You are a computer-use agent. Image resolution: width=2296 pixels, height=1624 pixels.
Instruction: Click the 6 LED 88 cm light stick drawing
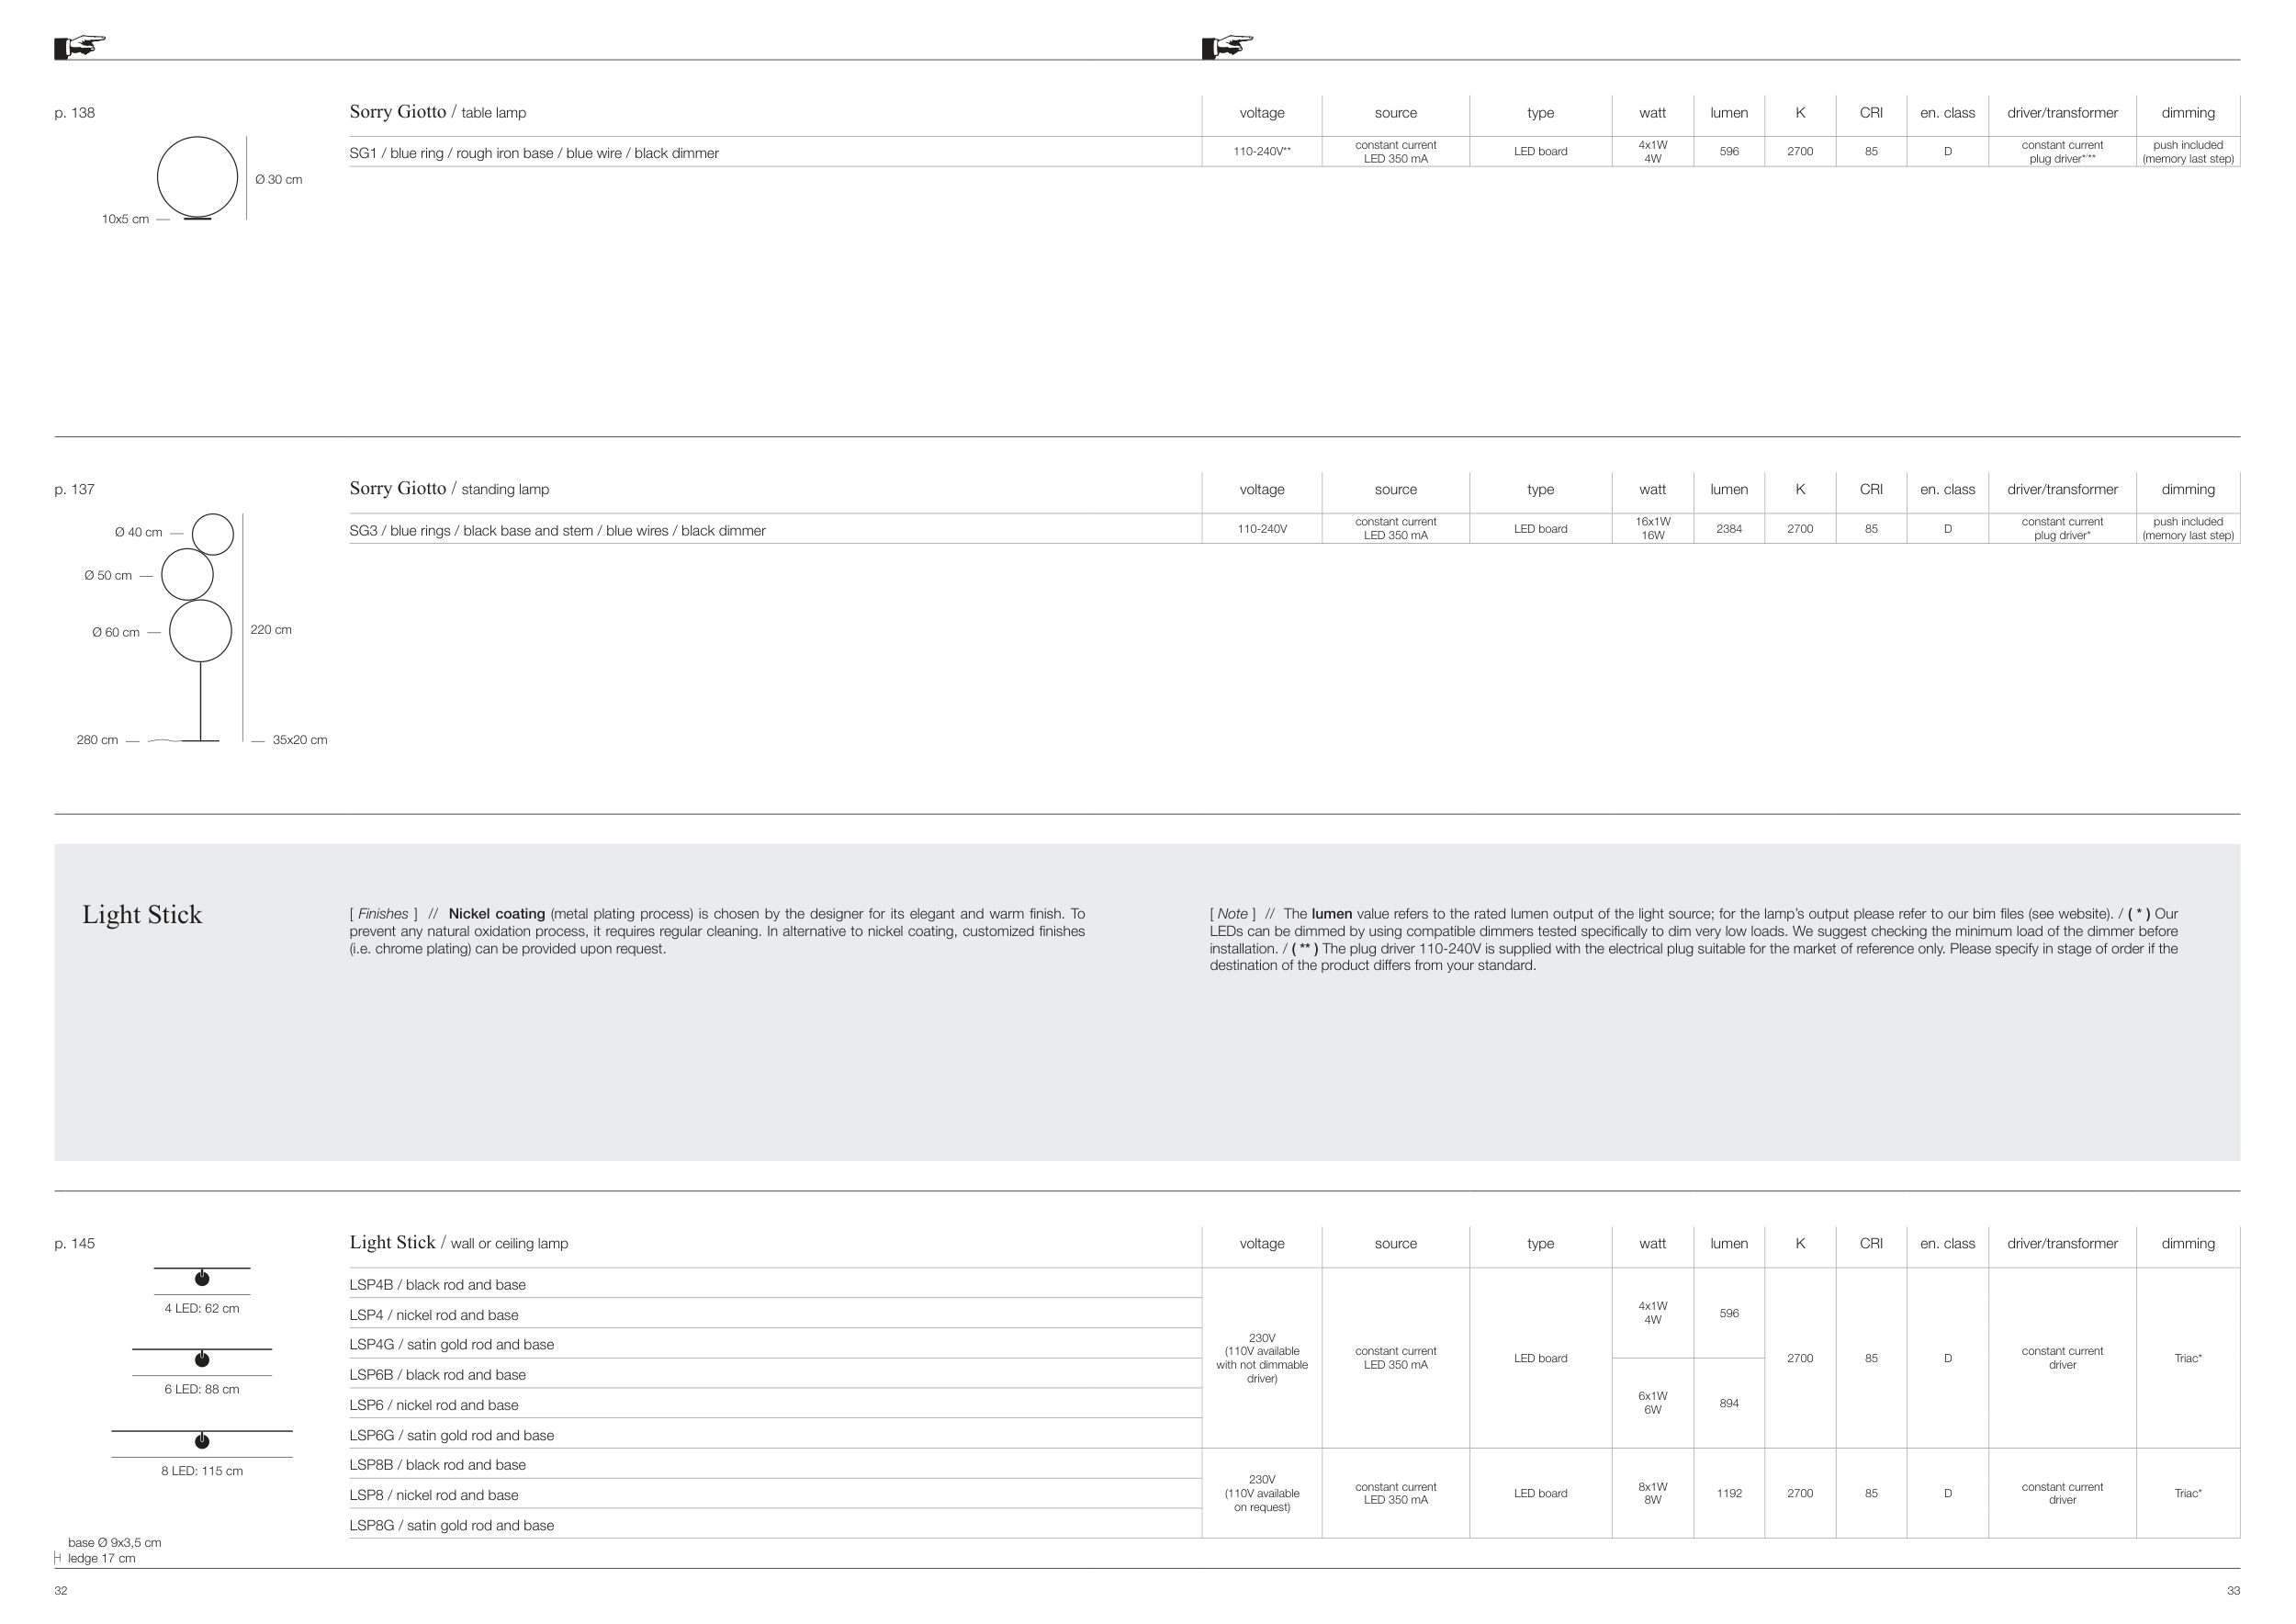coord(201,1360)
